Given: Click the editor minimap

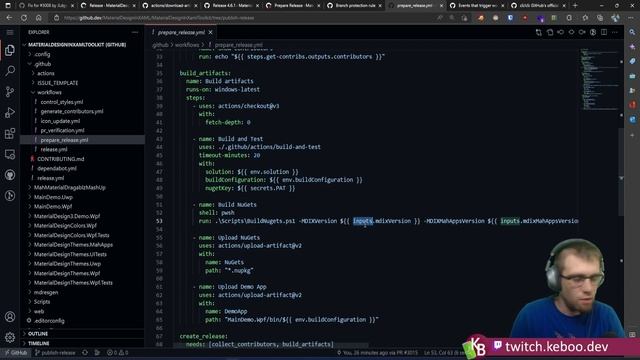Looking at the screenshot, I should [599, 80].
